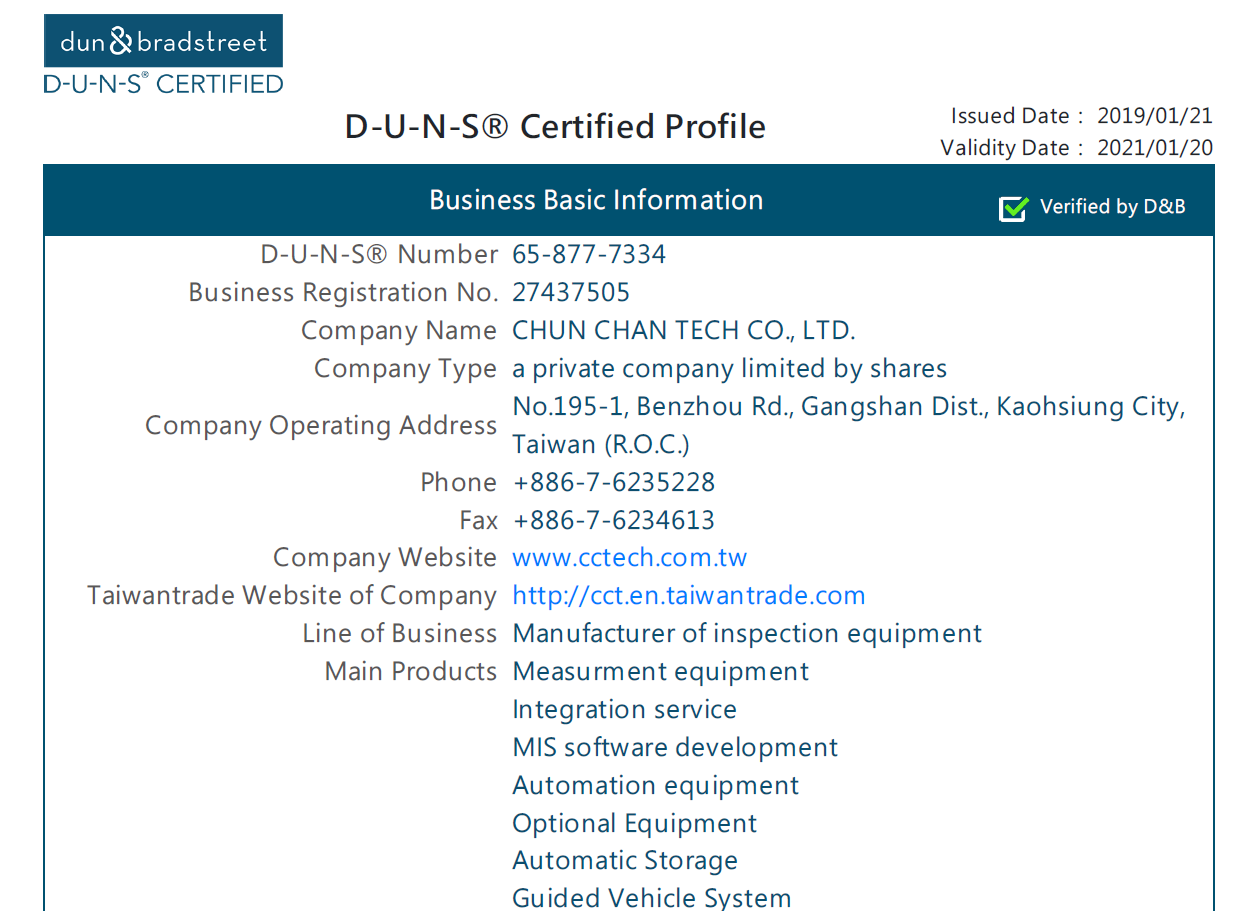Click the 'Line of Business' field label
This screenshot has height=911, width=1240.
pos(400,633)
